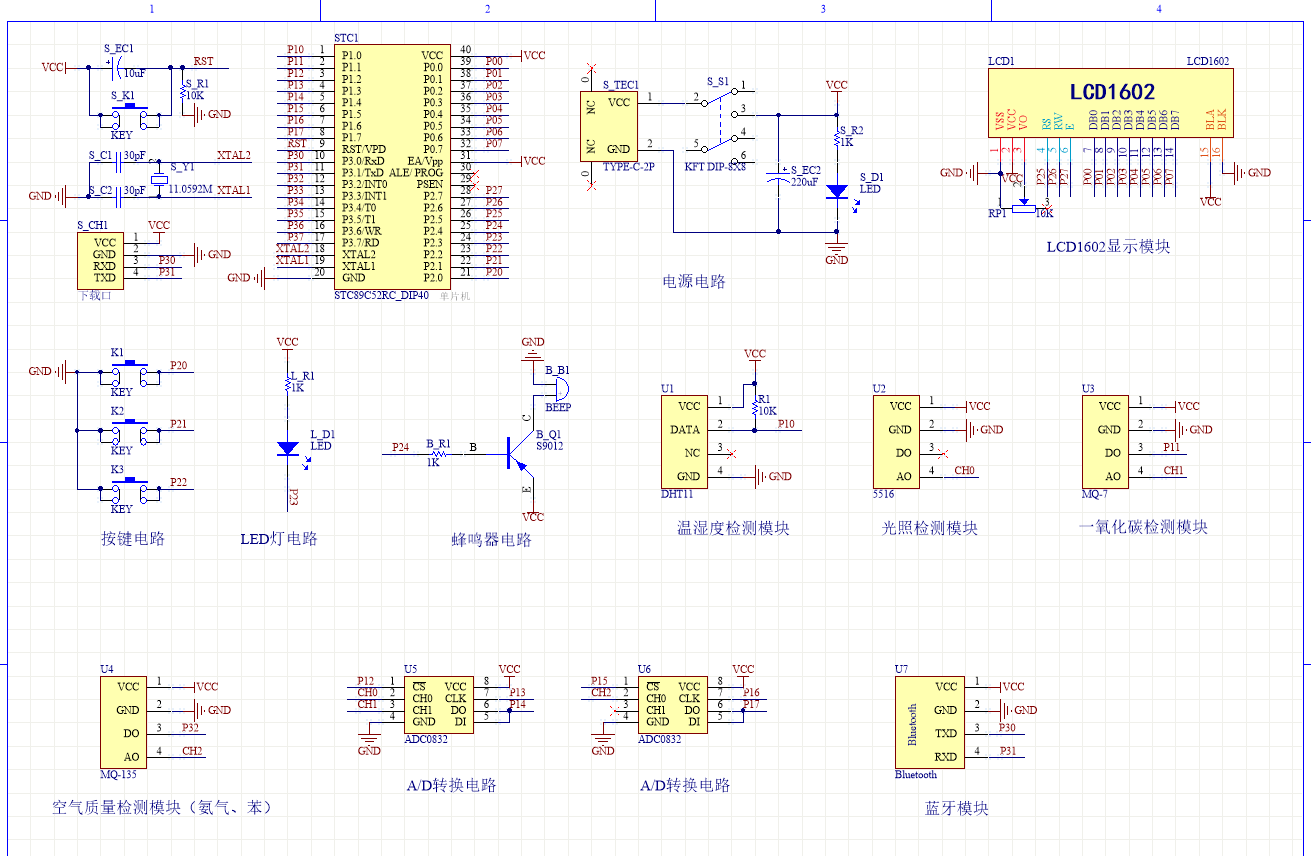
Task: Select the DHT11 sensor block U1
Action: pyautogui.click(x=685, y=441)
